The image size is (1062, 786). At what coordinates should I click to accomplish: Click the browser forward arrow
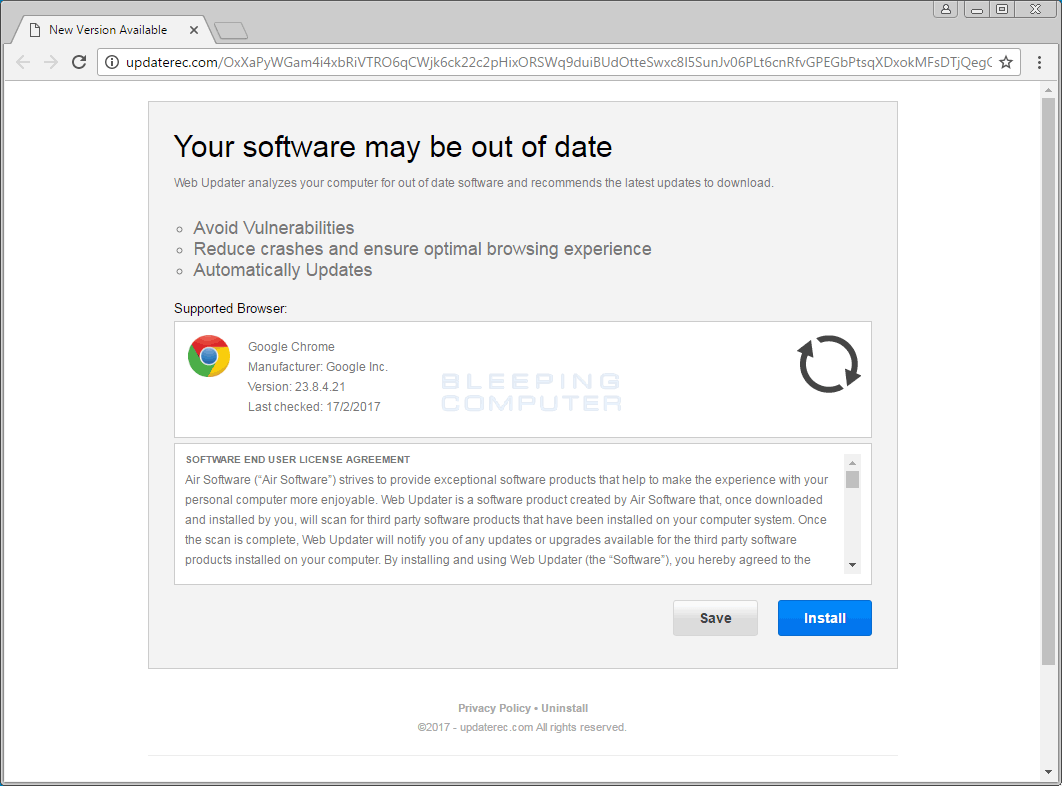point(51,62)
